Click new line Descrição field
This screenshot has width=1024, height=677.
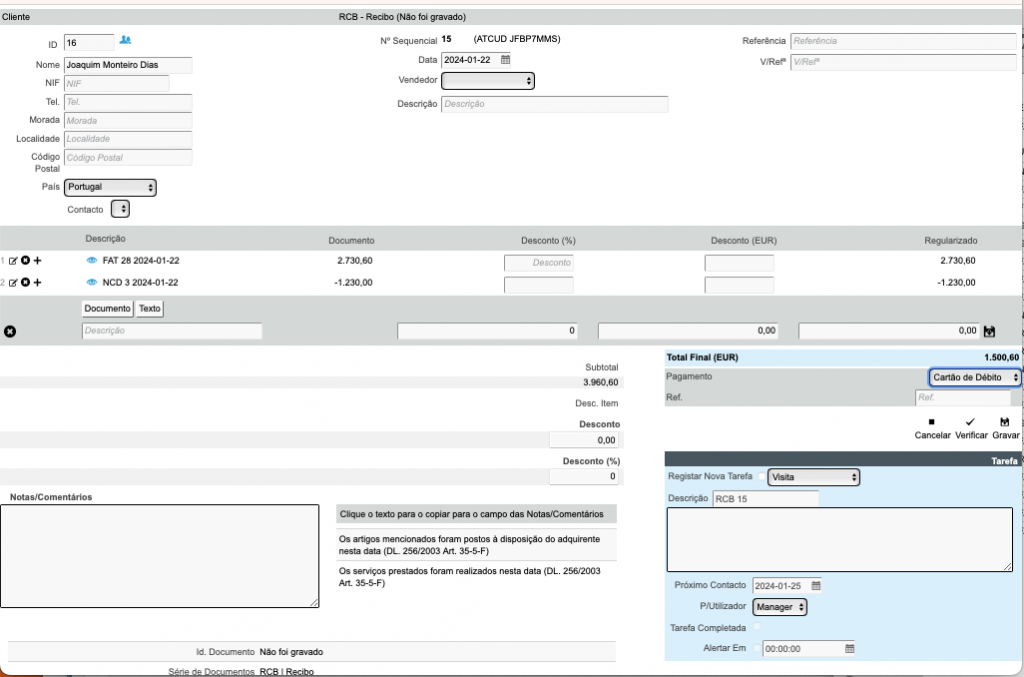[x=172, y=331]
